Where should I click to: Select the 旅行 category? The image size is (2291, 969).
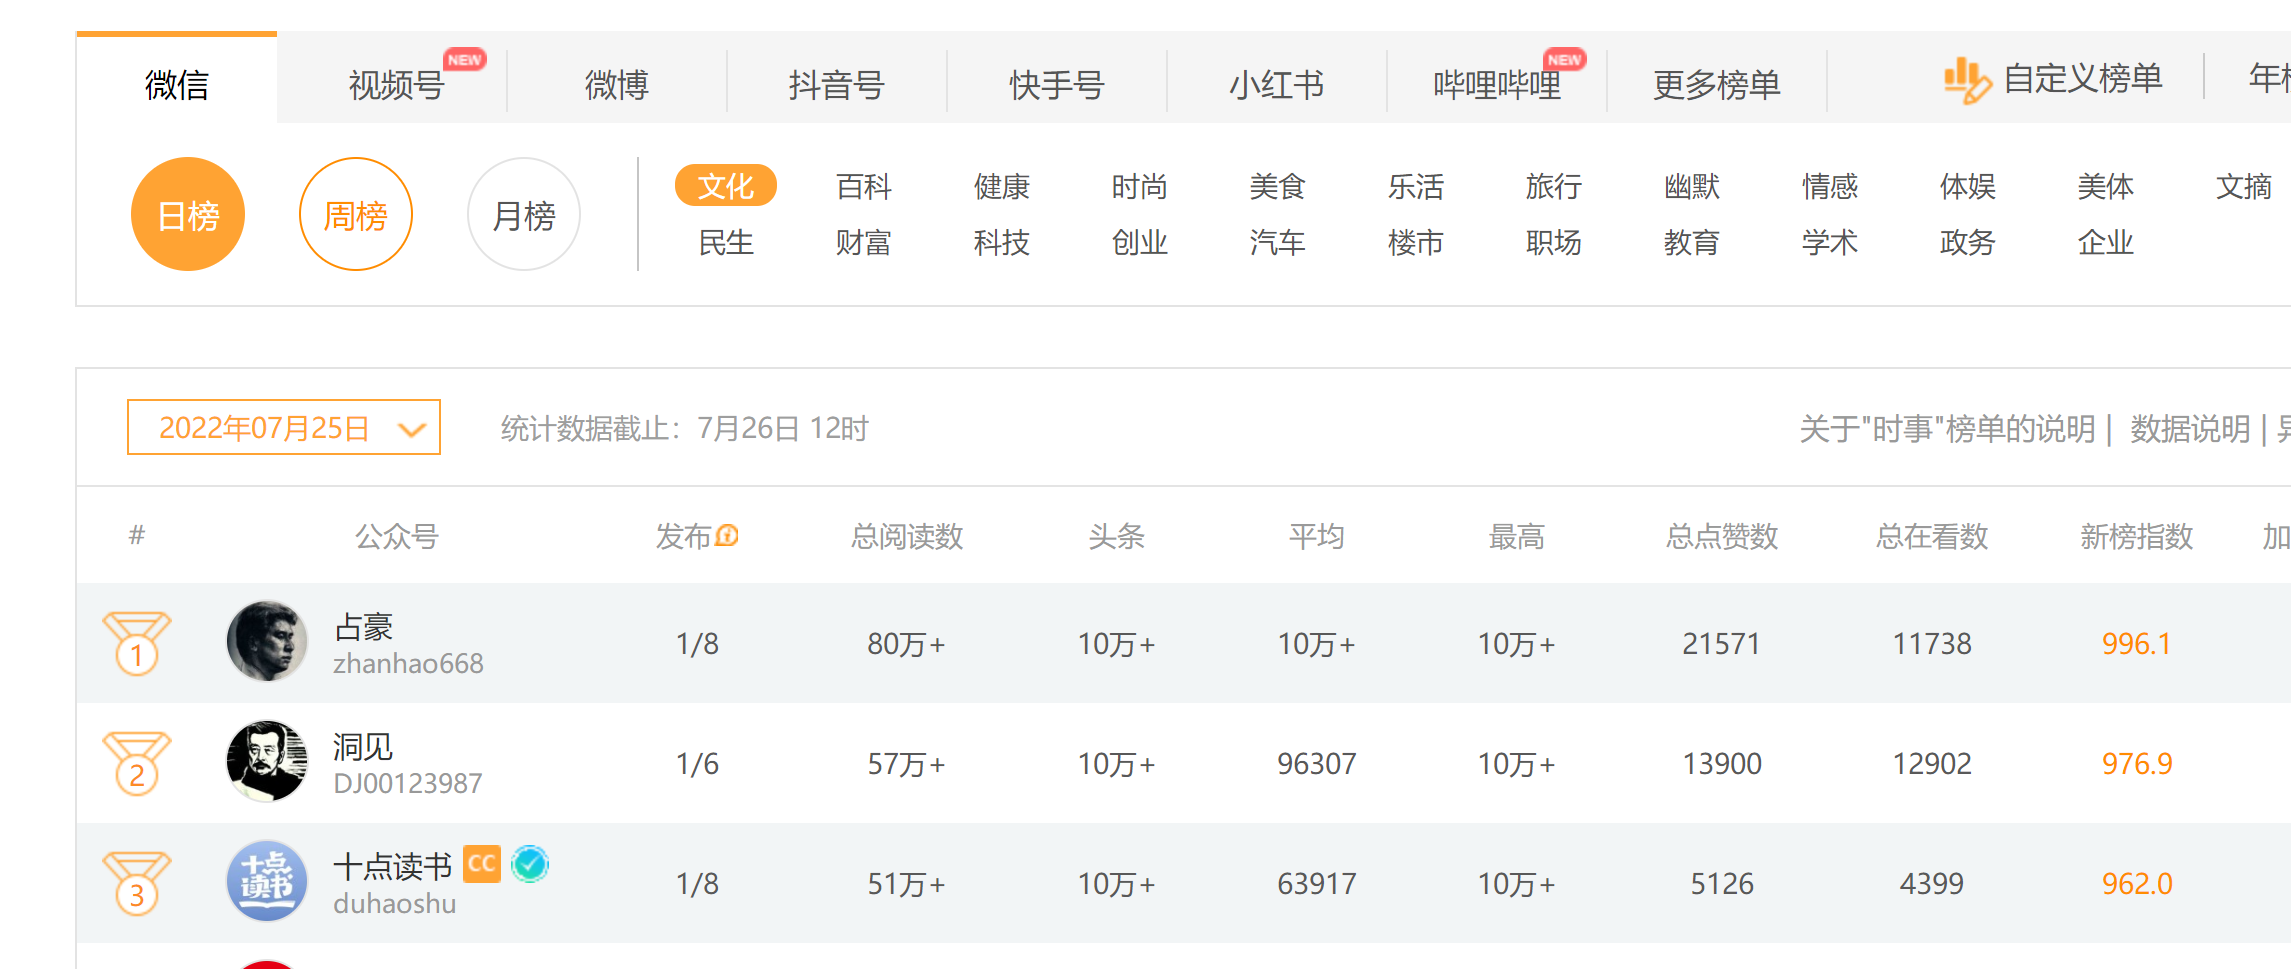tap(1554, 186)
